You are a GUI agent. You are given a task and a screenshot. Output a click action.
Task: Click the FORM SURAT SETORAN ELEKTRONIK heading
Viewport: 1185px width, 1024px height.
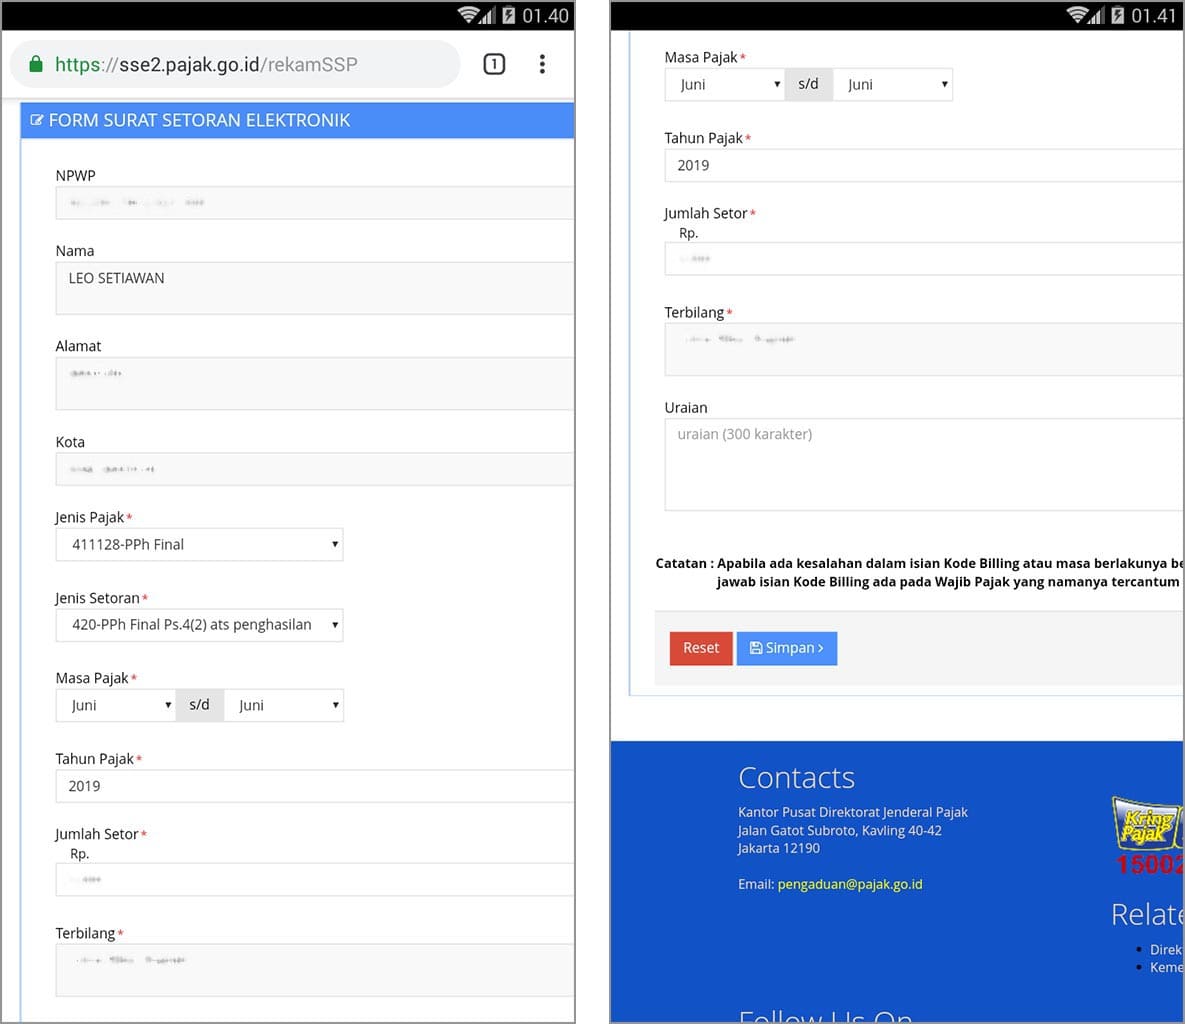[x=200, y=120]
